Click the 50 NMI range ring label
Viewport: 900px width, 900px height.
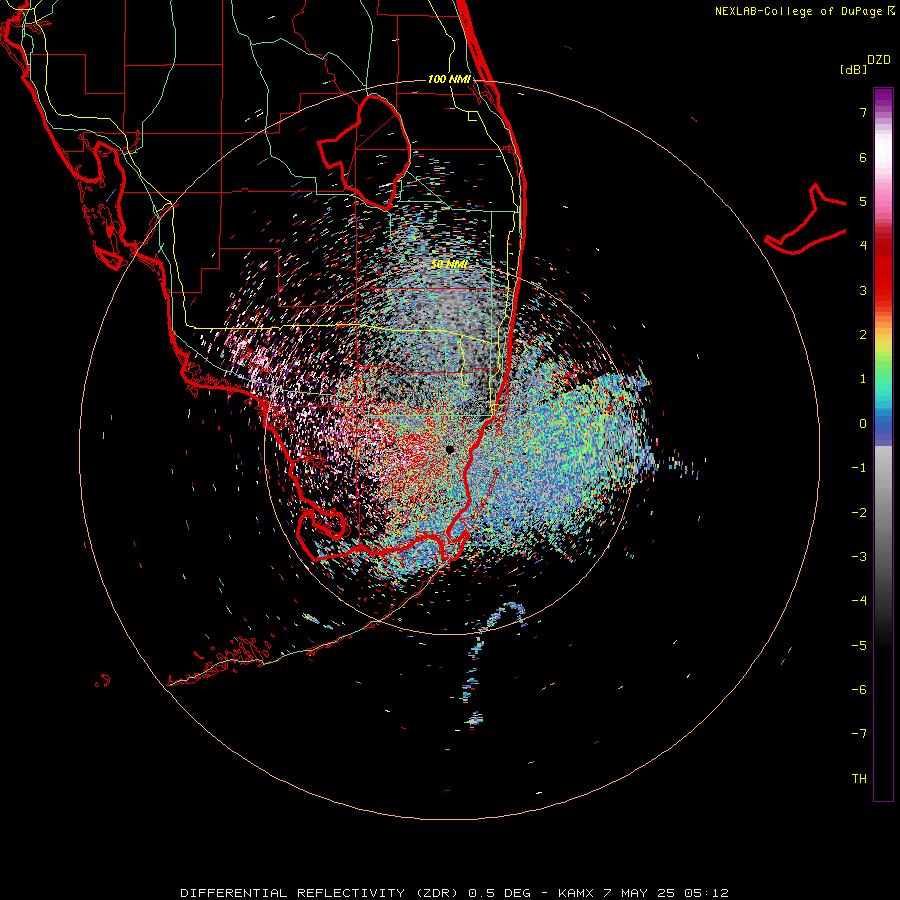tap(449, 265)
